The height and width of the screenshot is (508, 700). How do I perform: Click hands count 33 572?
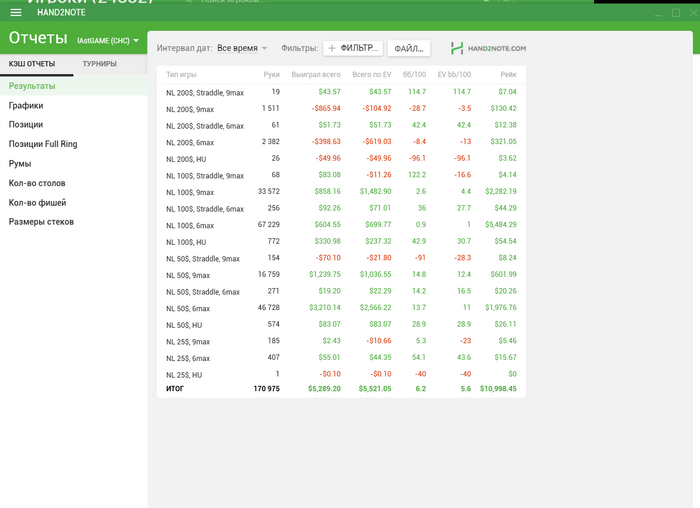(x=269, y=192)
